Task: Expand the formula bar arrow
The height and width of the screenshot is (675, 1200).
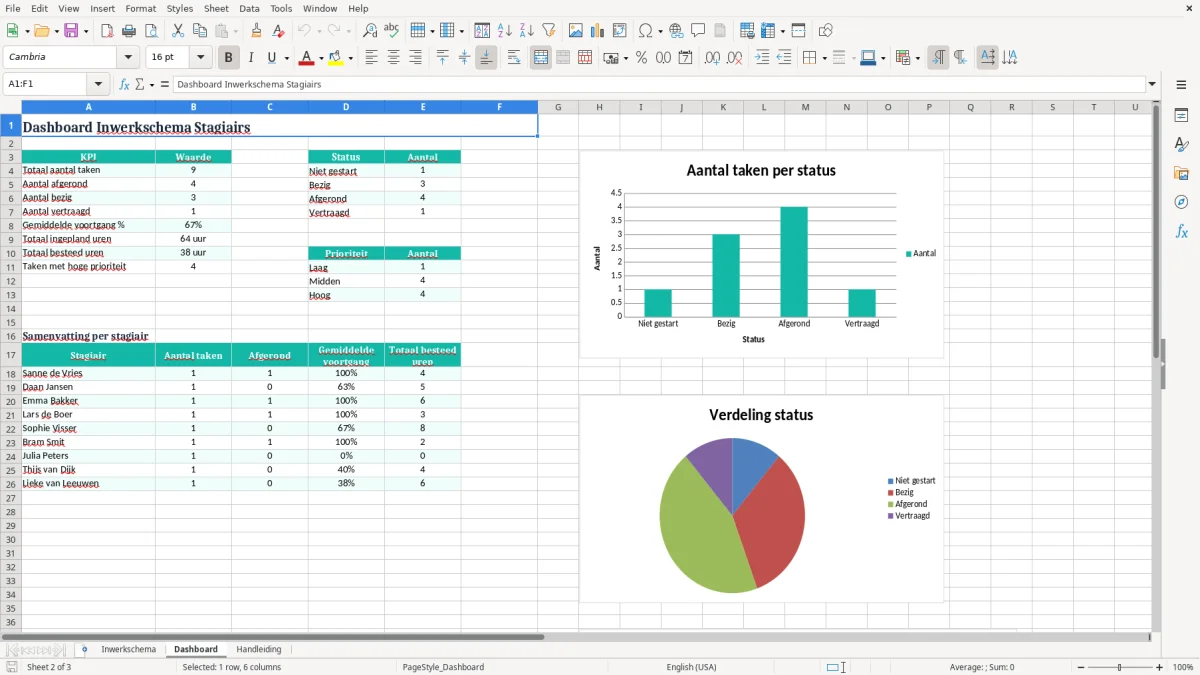Action: click(1152, 85)
